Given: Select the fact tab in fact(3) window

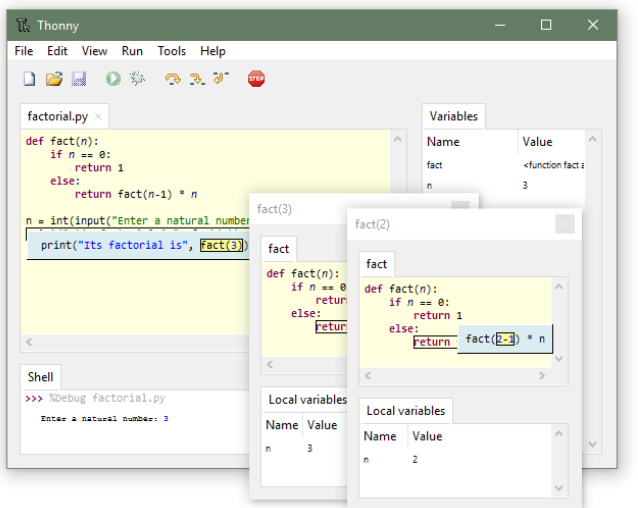Looking at the screenshot, I should 278,249.
